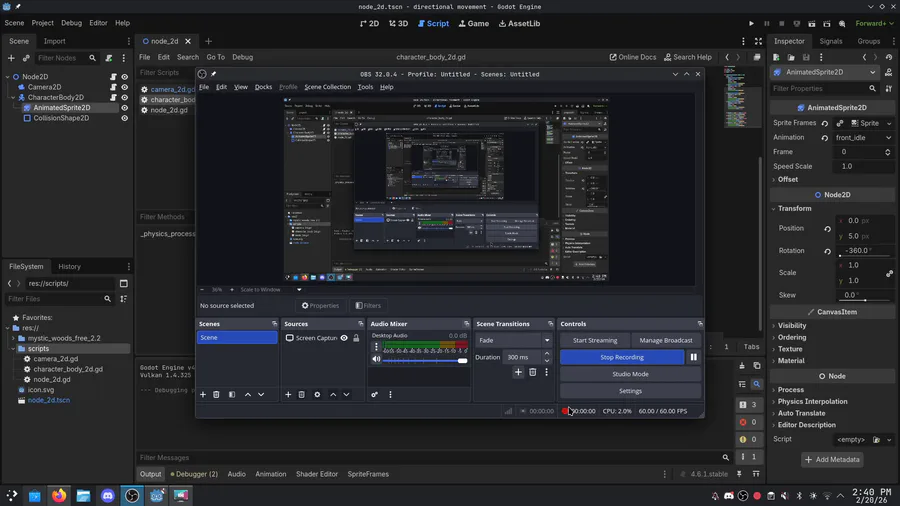Open Discord from the taskbar

(x=107, y=495)
